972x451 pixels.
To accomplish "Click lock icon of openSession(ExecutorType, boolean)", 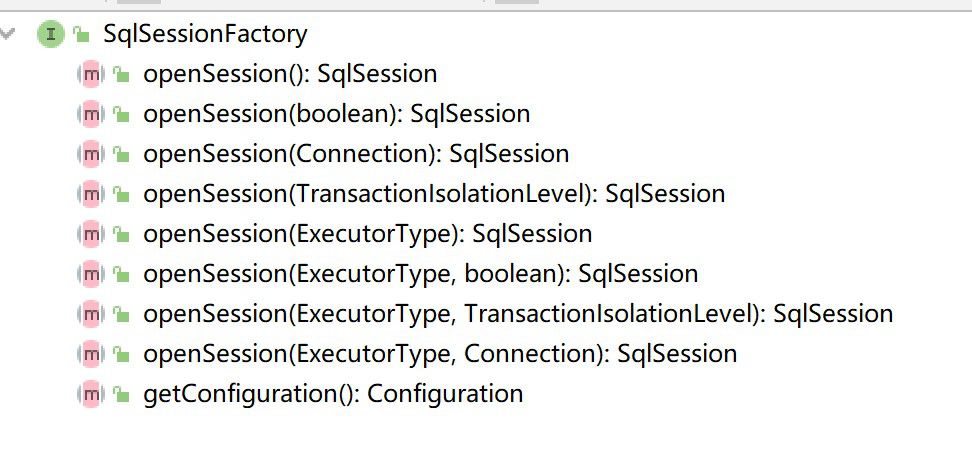I will (x=121, y=274).
